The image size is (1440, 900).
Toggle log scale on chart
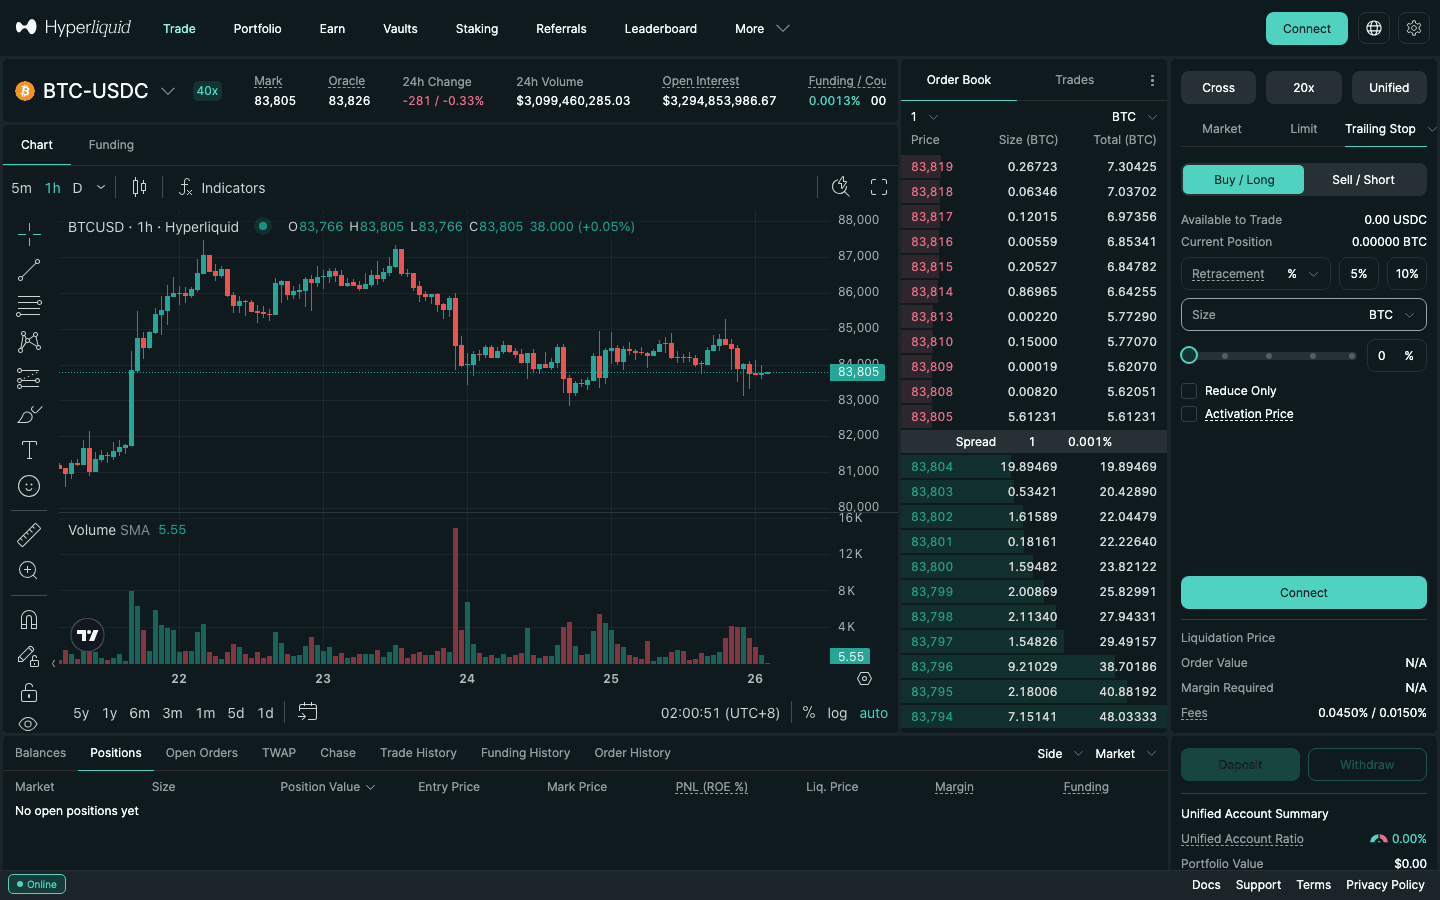(x=837, y=713)
